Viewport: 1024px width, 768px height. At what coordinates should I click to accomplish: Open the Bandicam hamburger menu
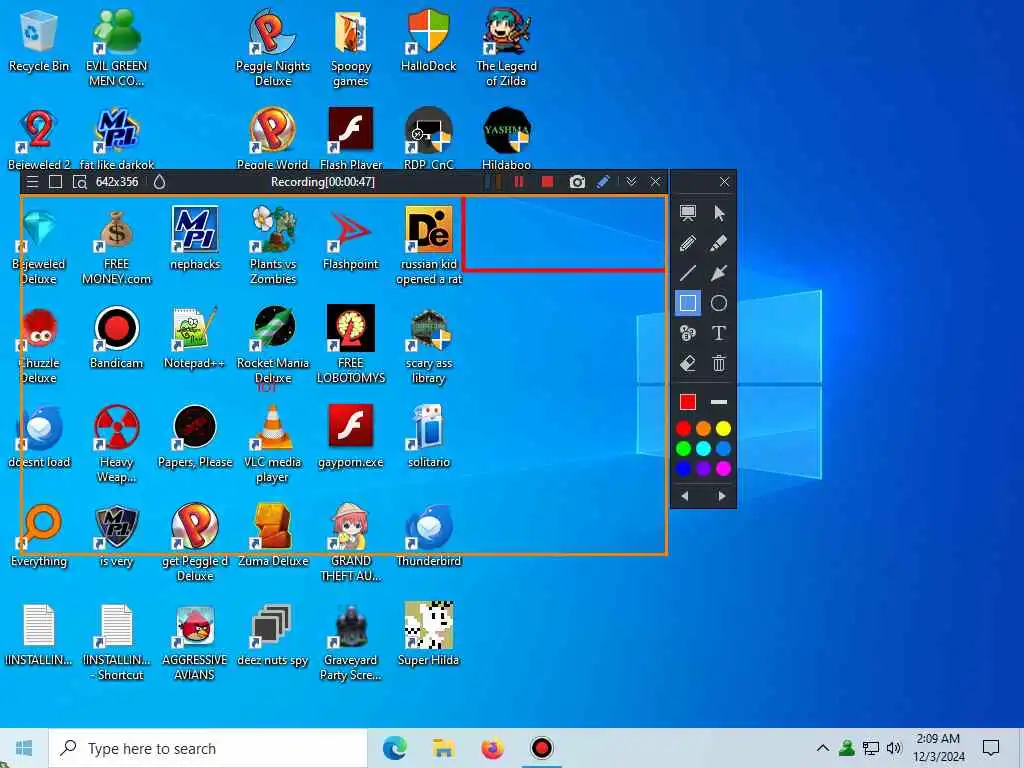pyautogui.click(x=32, y=182)
